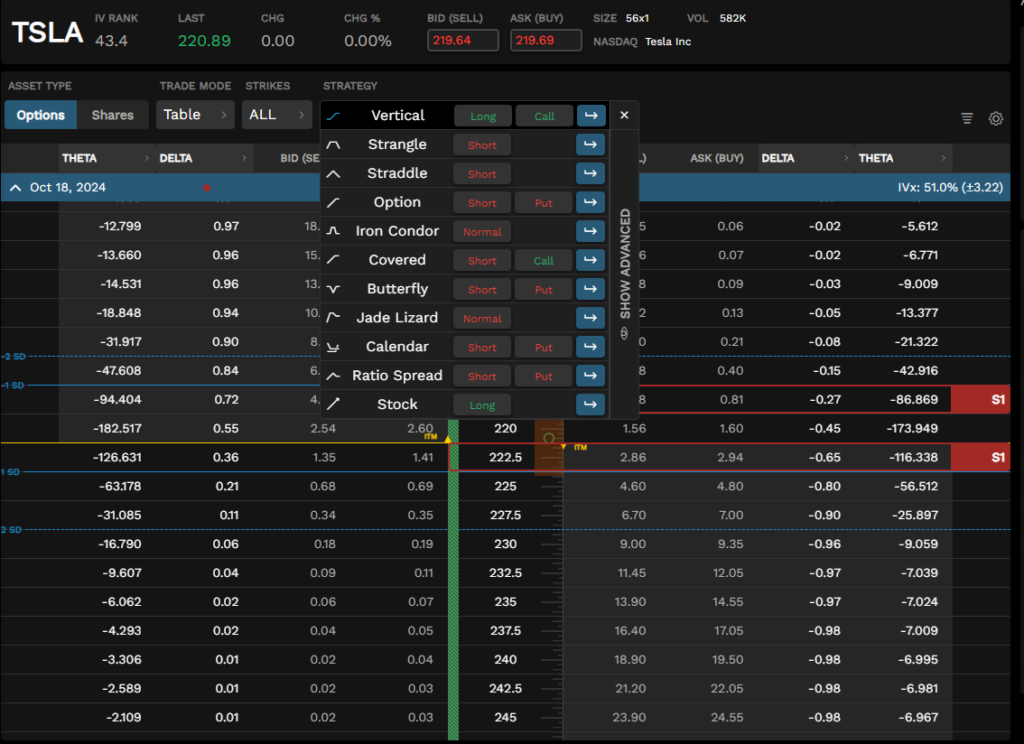Pick the Jade Lizard strategy icon
Image resolution: width=1024 pixels, height=744 pixels.
(334, 317)
